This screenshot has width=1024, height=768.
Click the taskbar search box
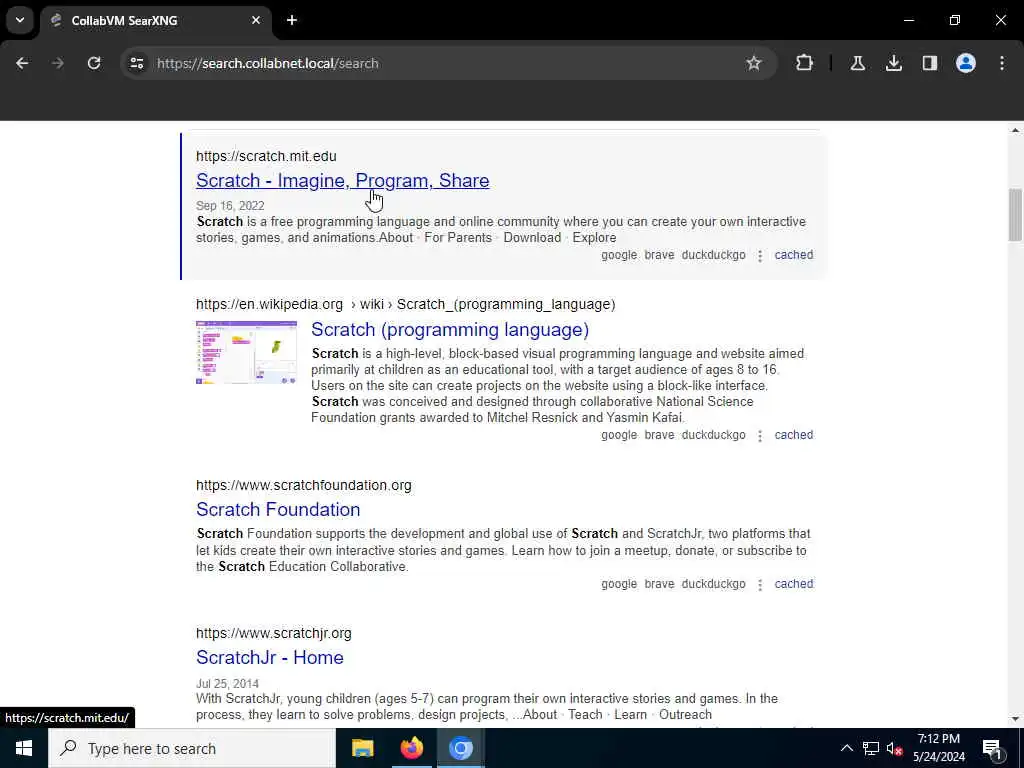[x=192, y=748]
